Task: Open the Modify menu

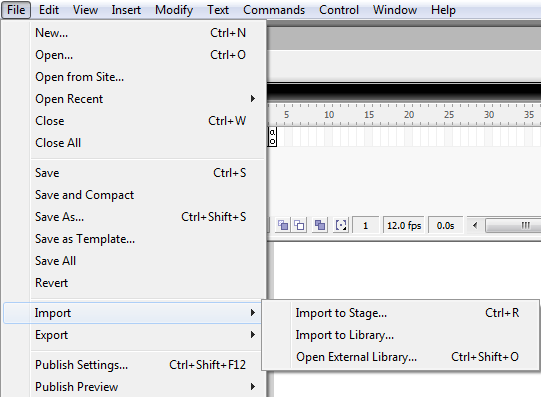Action: (174, 10)
